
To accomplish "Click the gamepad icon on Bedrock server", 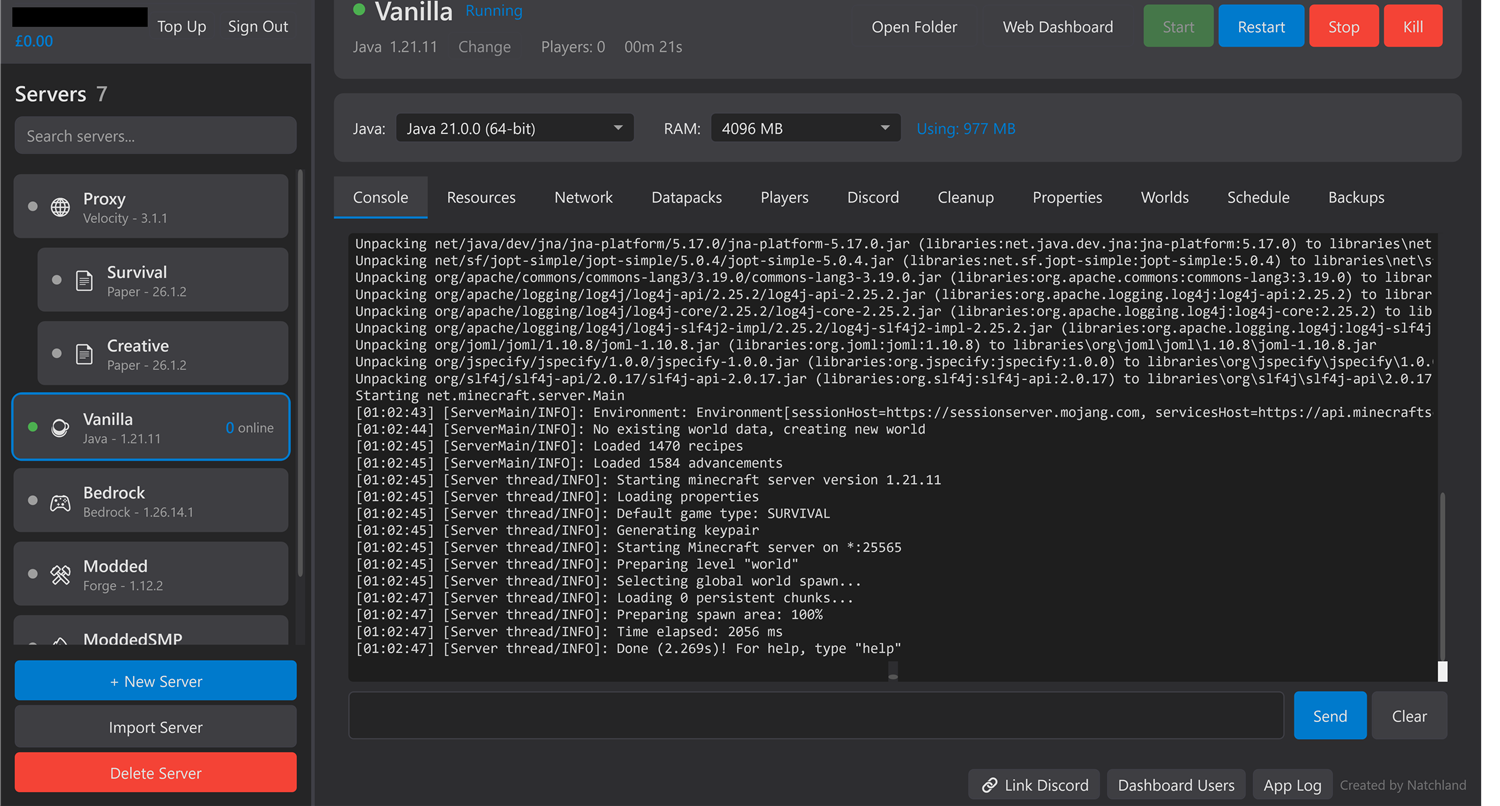I will tap(61, 501).
